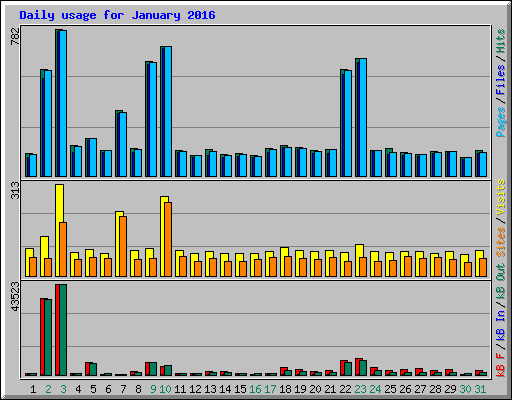The image size is (512, 400).
Task: Click day label '7' on x-axis
Action: (x=123, y=389)
